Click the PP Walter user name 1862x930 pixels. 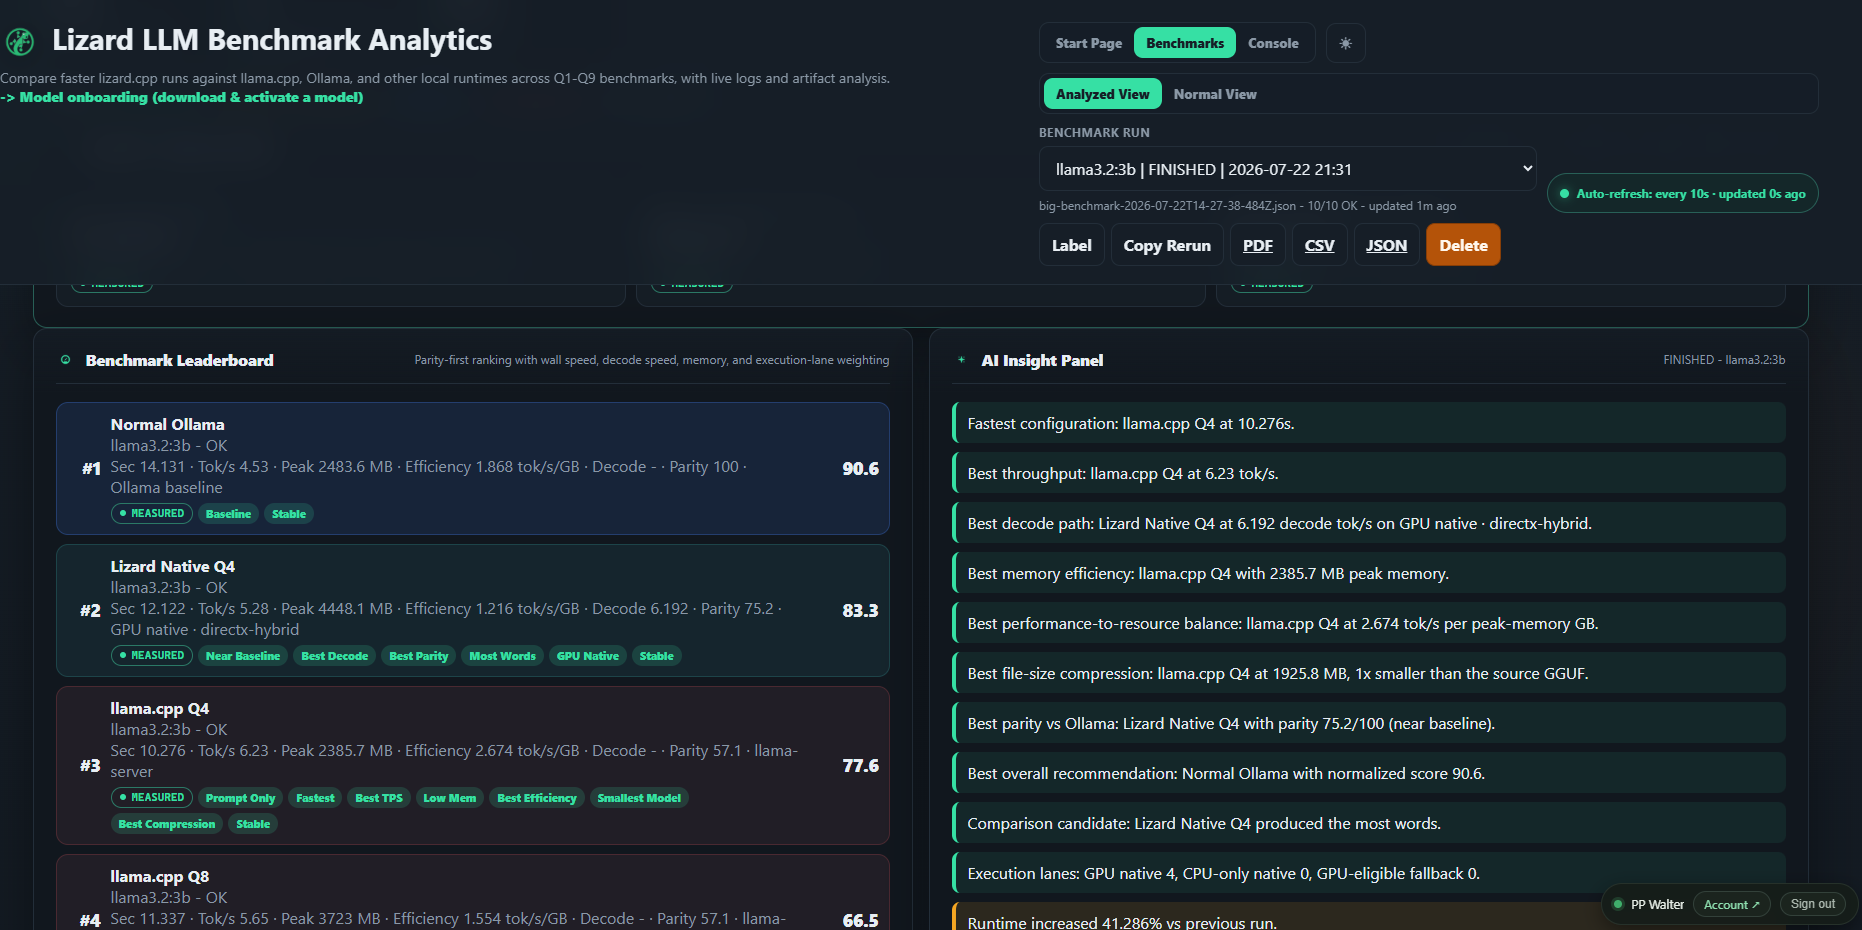coord(1657,904)
